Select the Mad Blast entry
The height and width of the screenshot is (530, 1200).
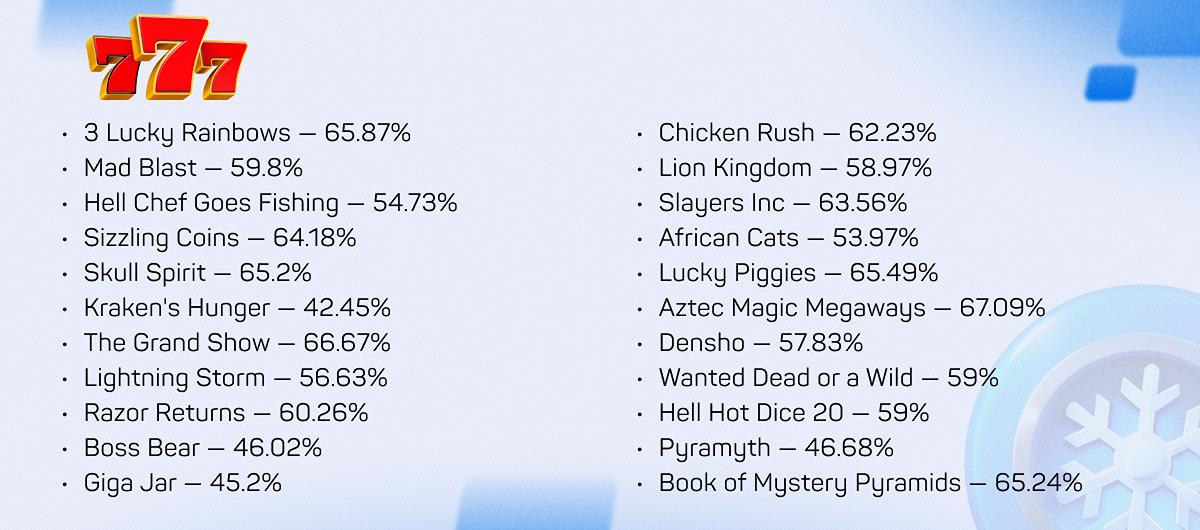tap(193, 168)
